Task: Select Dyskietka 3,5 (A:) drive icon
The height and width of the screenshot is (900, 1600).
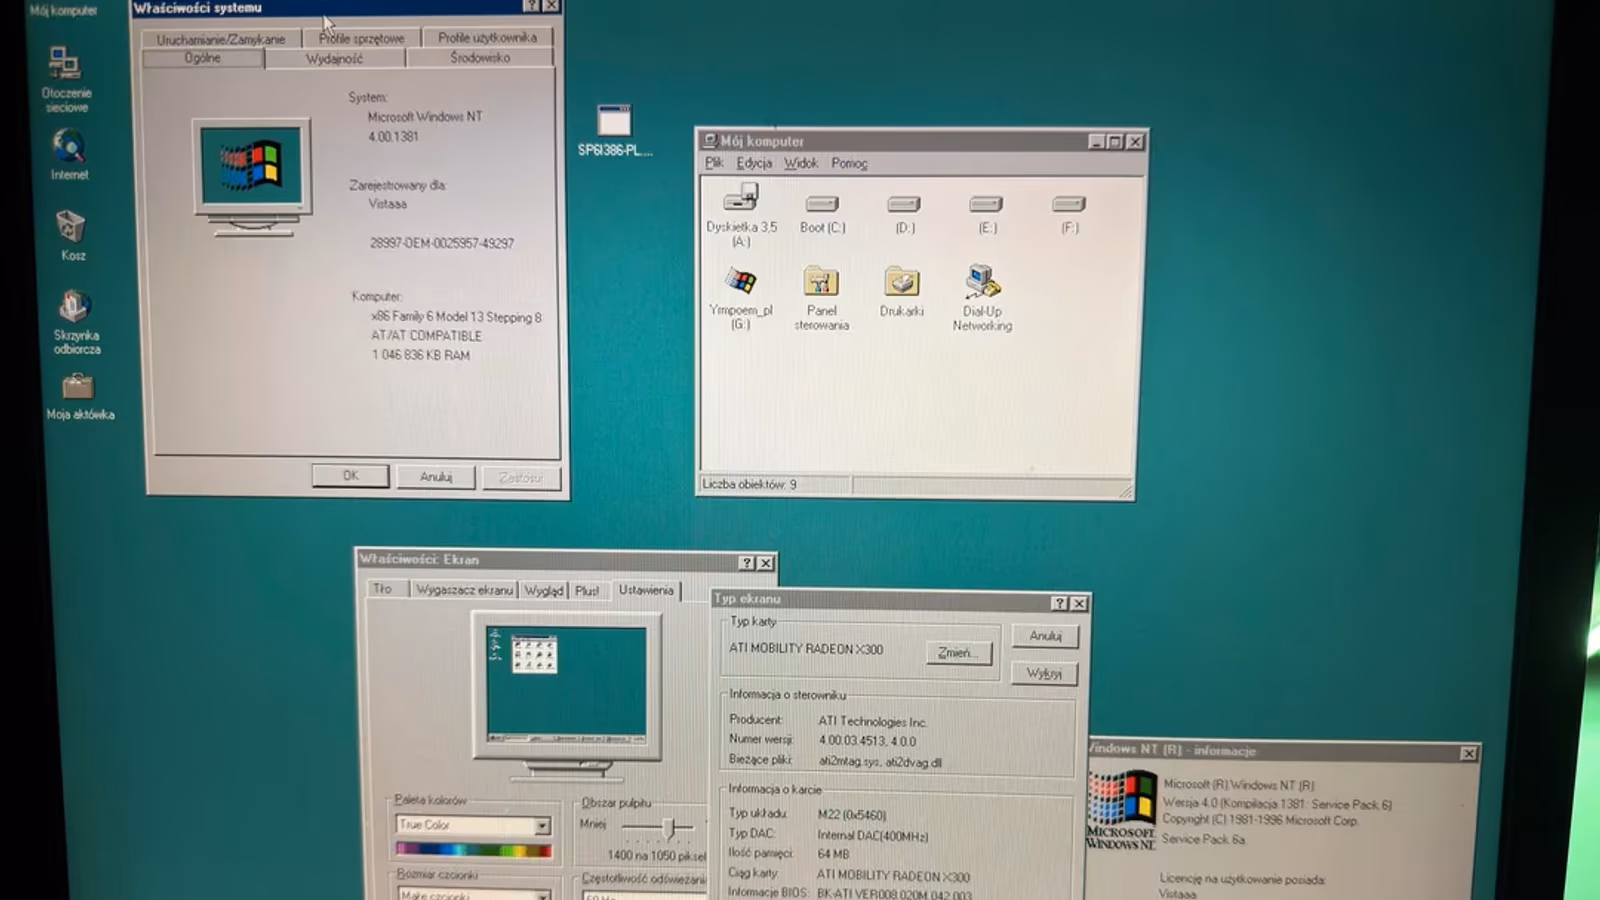Action: [741, 214]
